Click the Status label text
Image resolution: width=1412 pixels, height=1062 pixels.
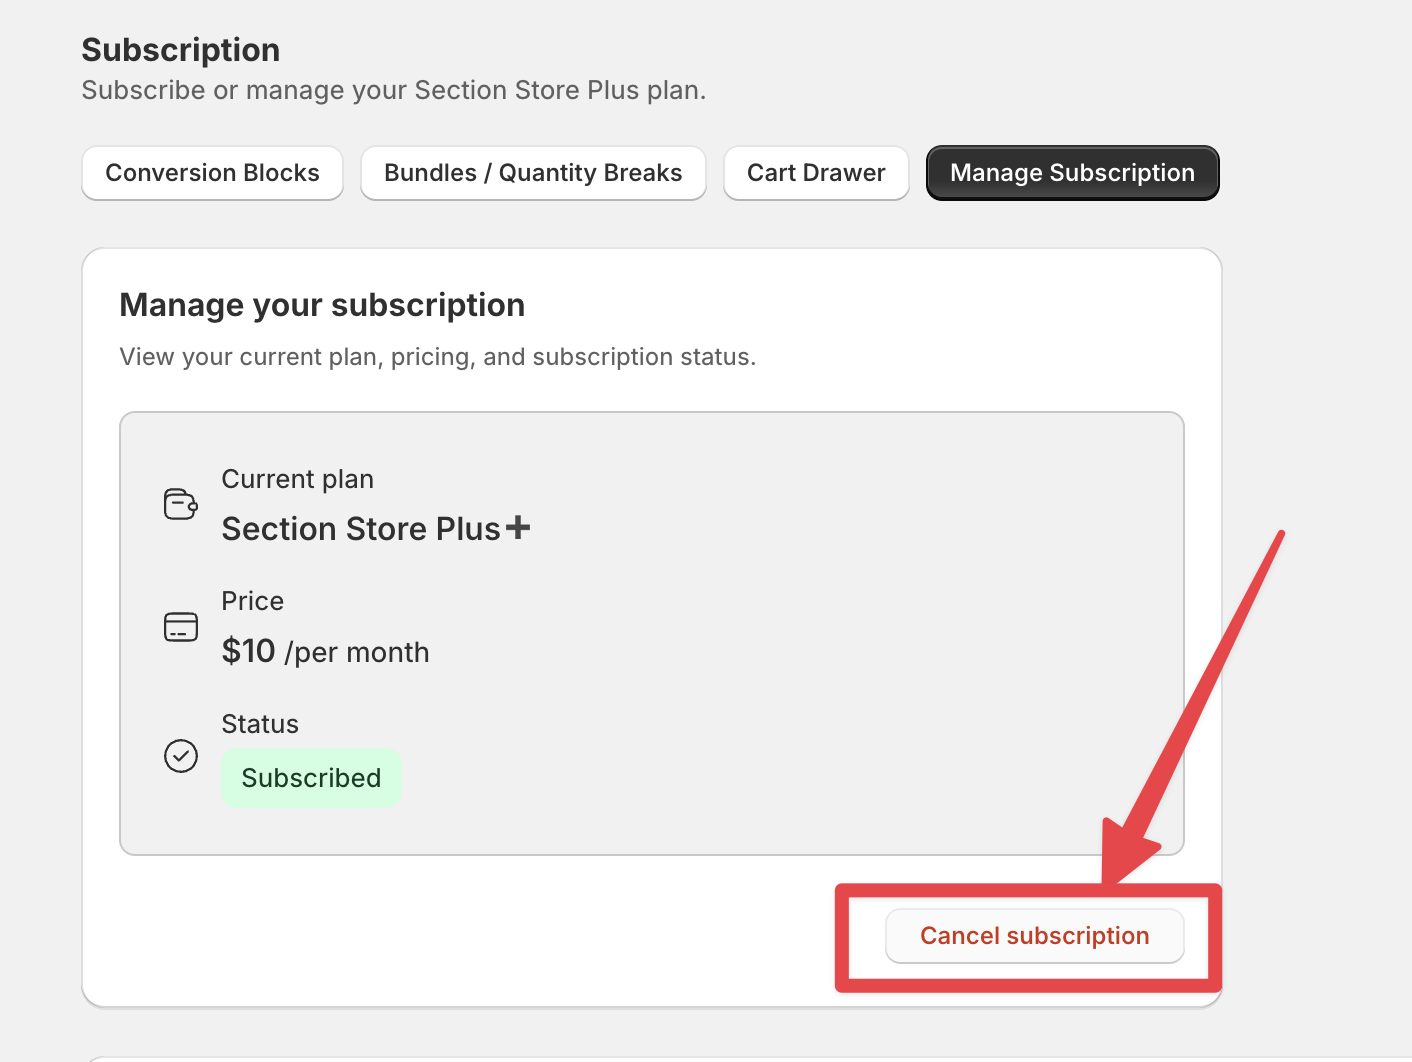pos(260,724)
